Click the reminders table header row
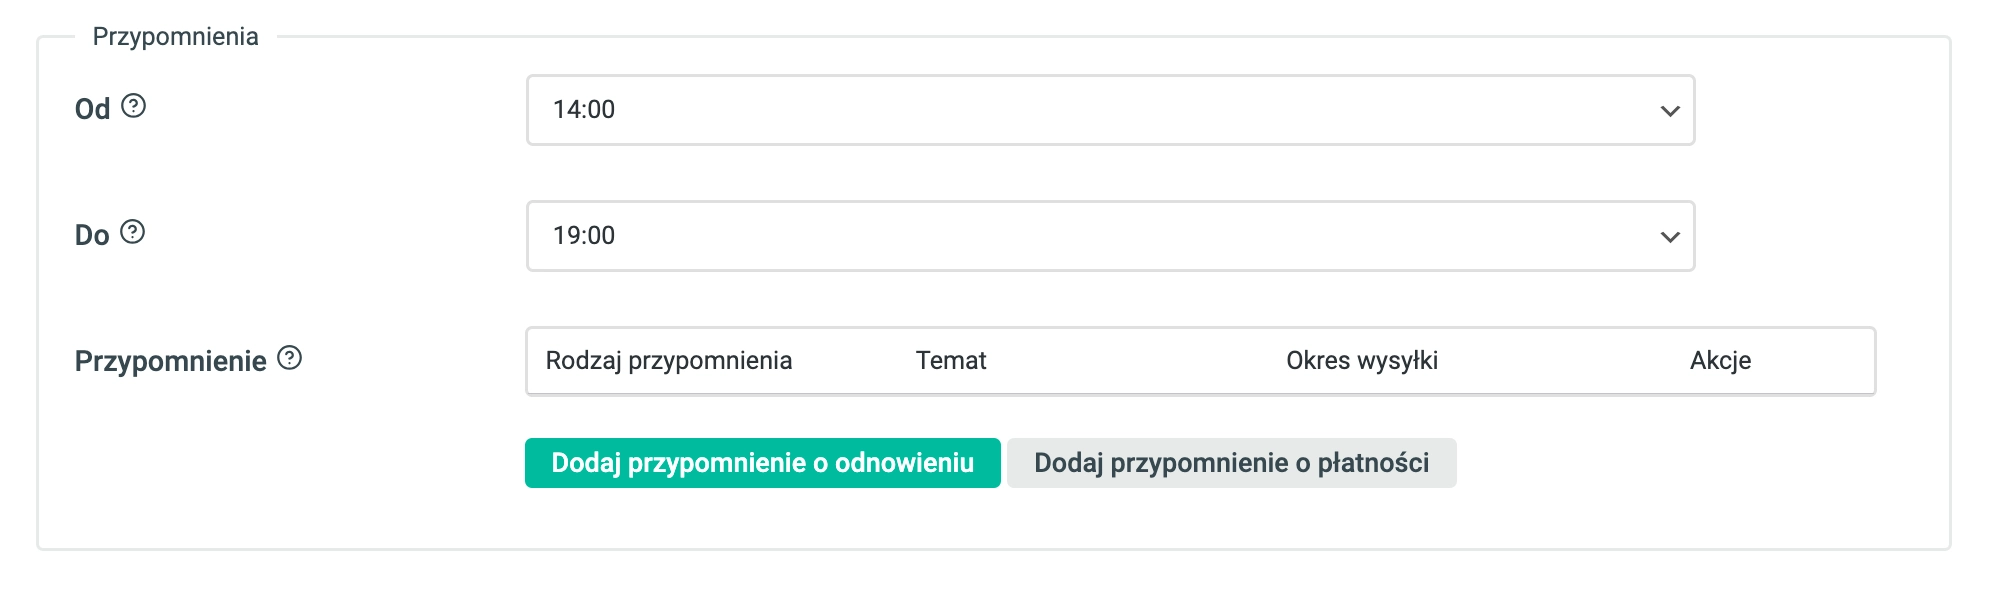This screenshot has width=1990, height=592. 1200,361
